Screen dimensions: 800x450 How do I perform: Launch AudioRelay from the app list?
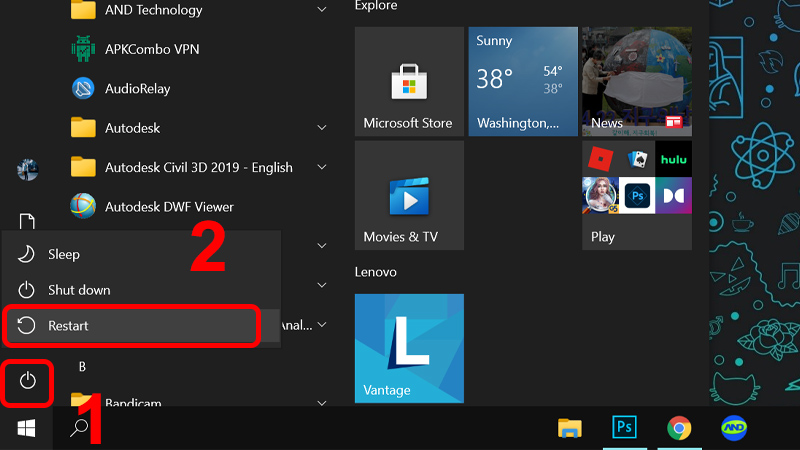click(83, 88)
